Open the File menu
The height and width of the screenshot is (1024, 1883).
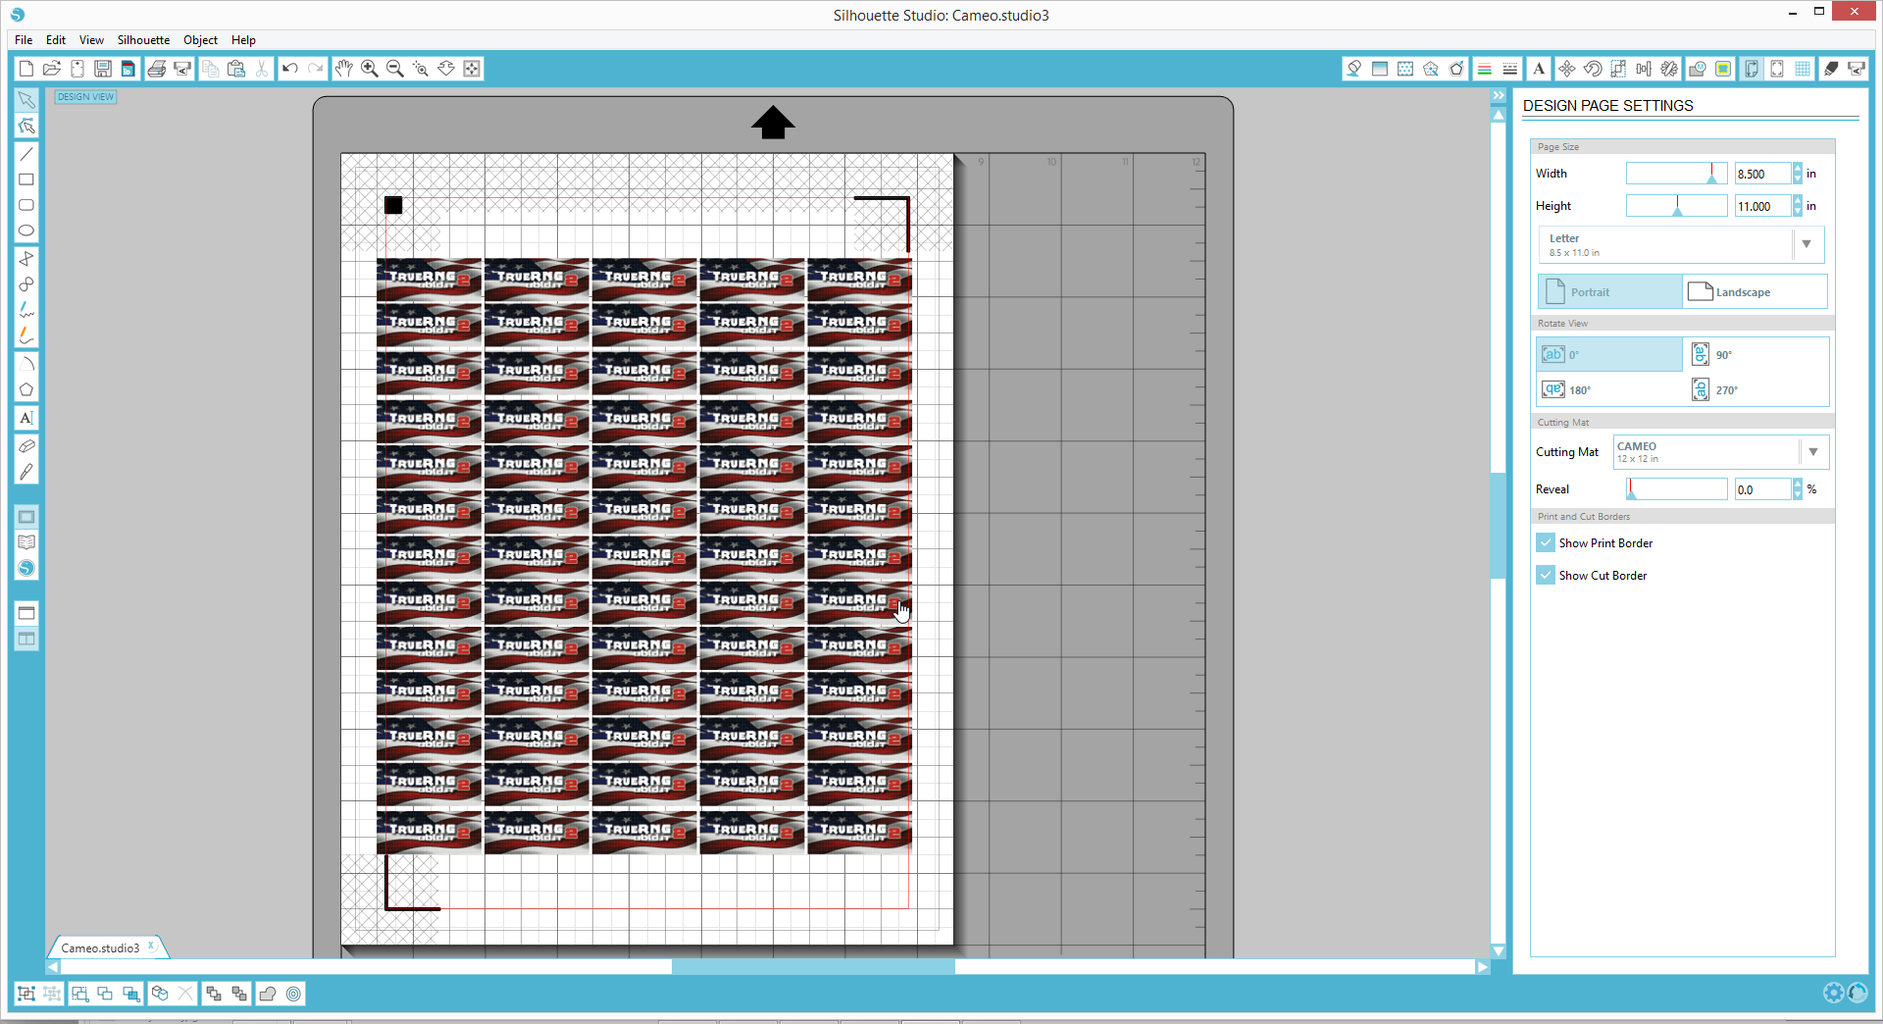pyautogui.click(x=23, y=40)
